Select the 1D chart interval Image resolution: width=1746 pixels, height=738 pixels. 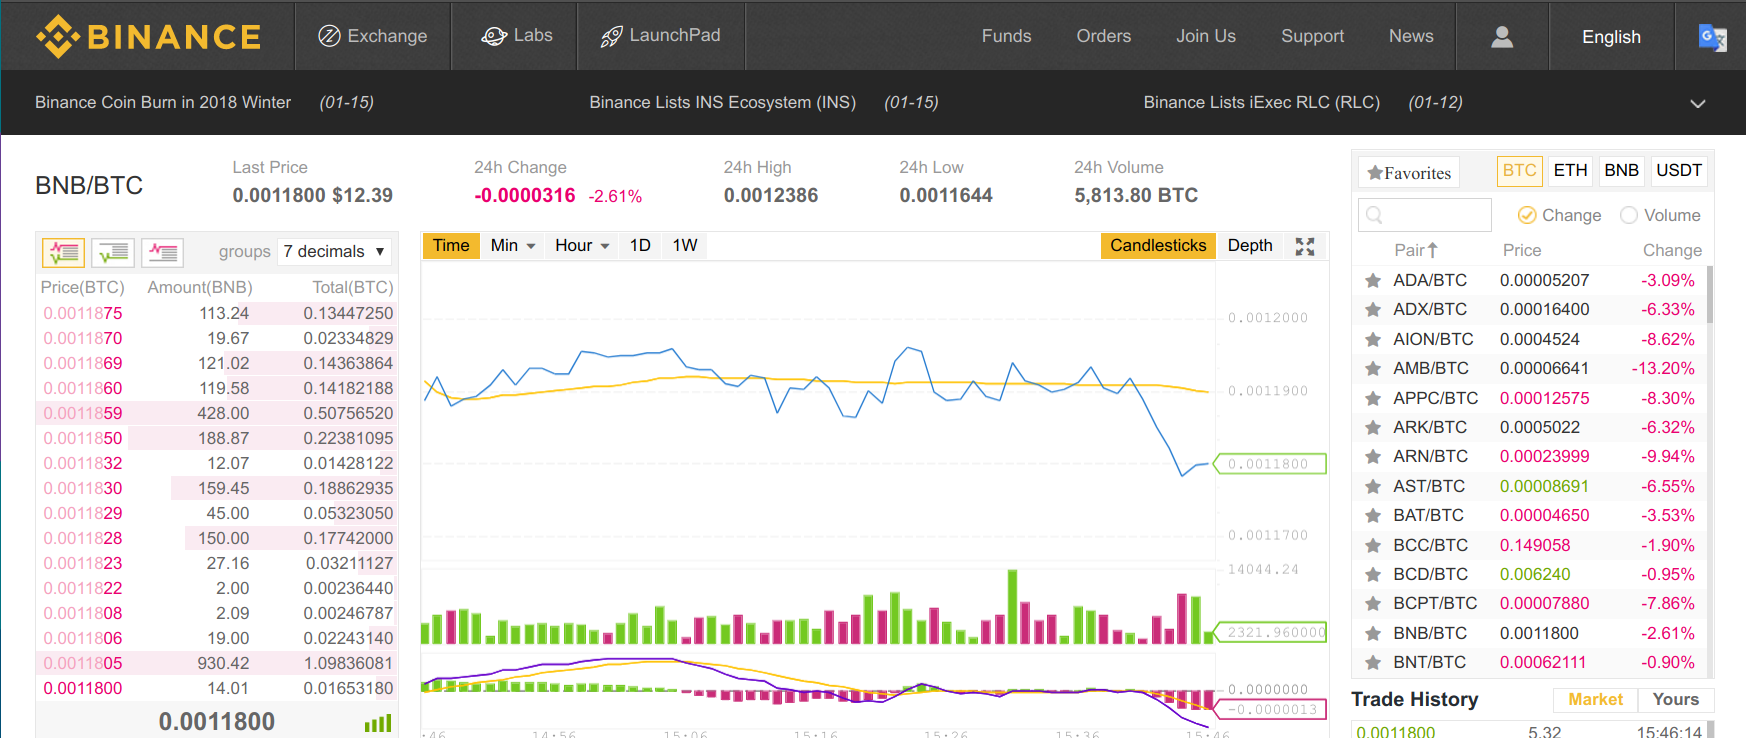click(640, 246)
